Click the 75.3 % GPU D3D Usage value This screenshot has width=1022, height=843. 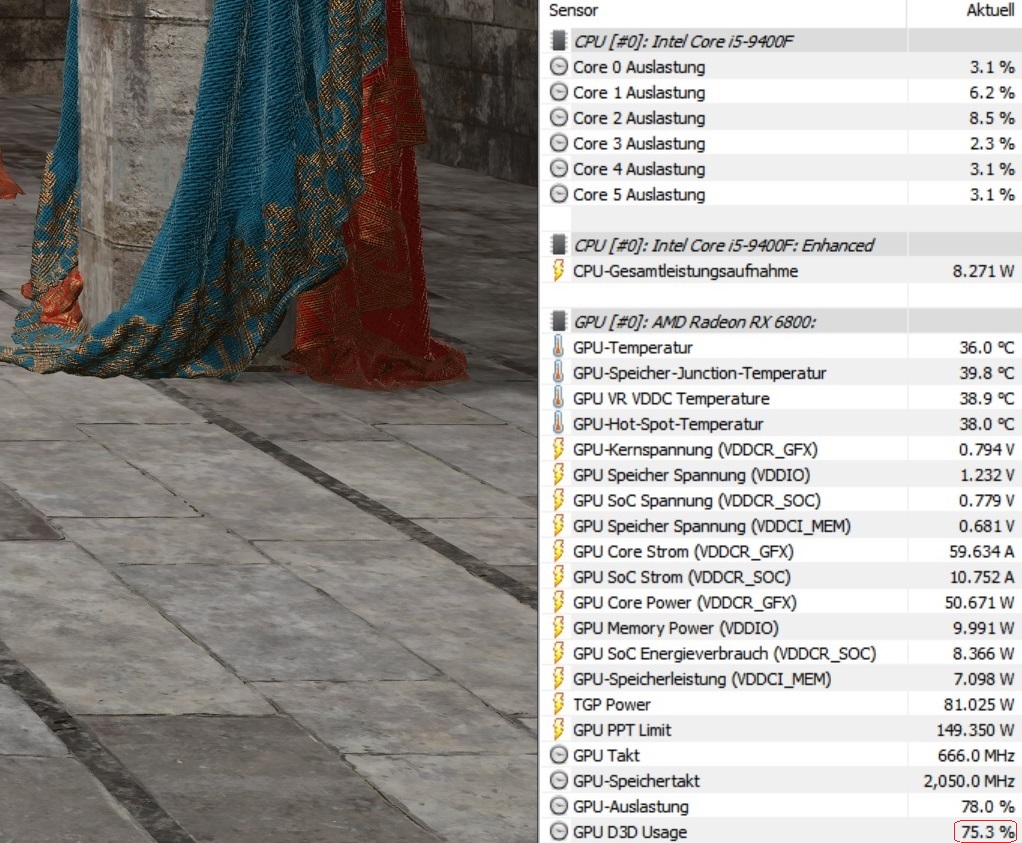click(987, 831)
